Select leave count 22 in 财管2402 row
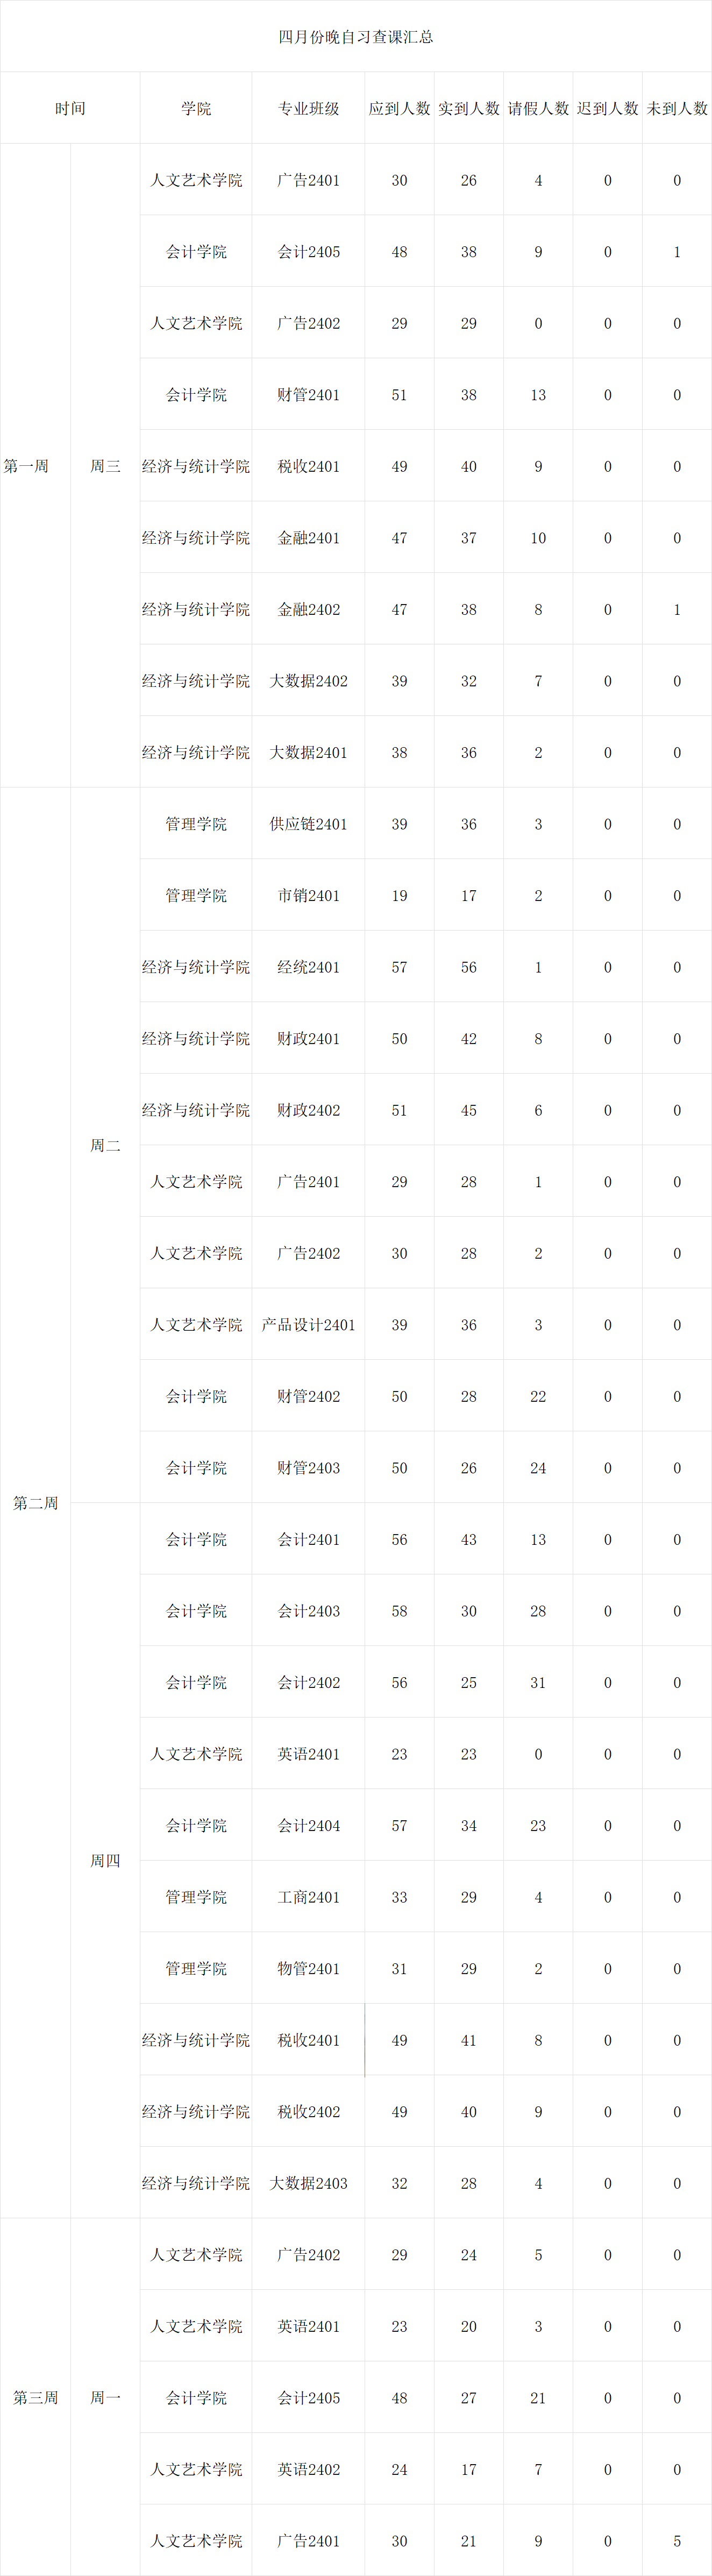This screenshot has height=2576, width=712. click(x=538, y=1396)
